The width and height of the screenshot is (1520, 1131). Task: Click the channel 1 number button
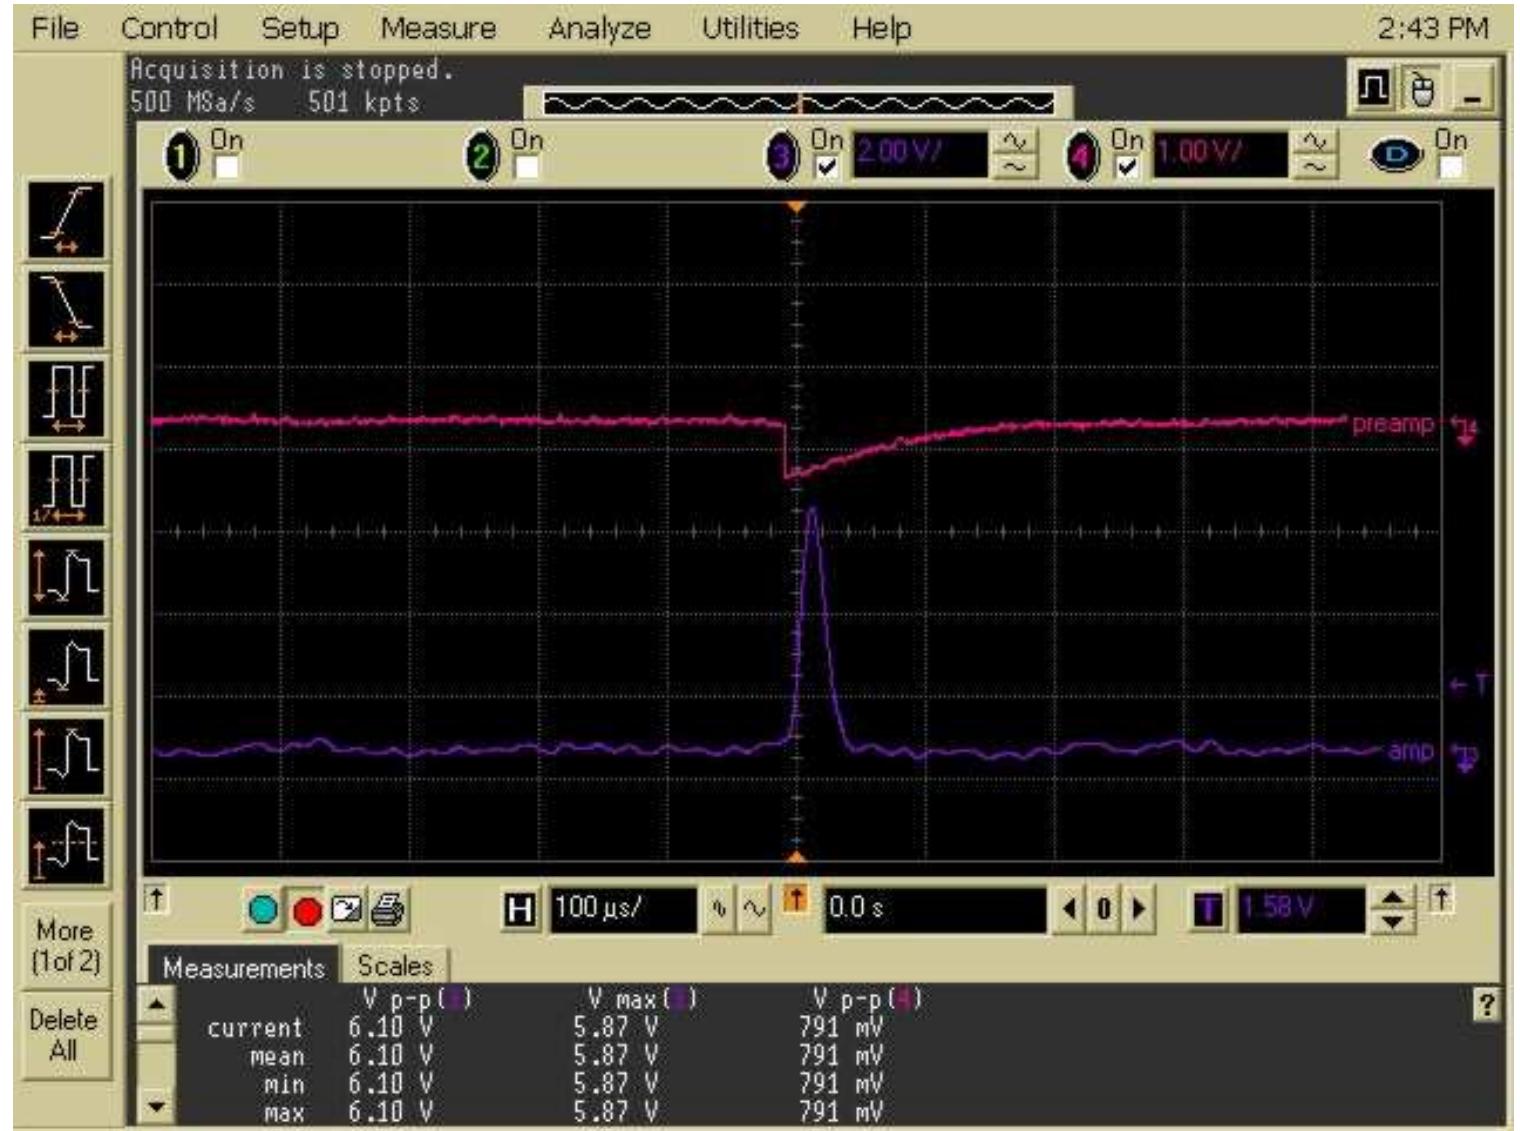[182, 157]
